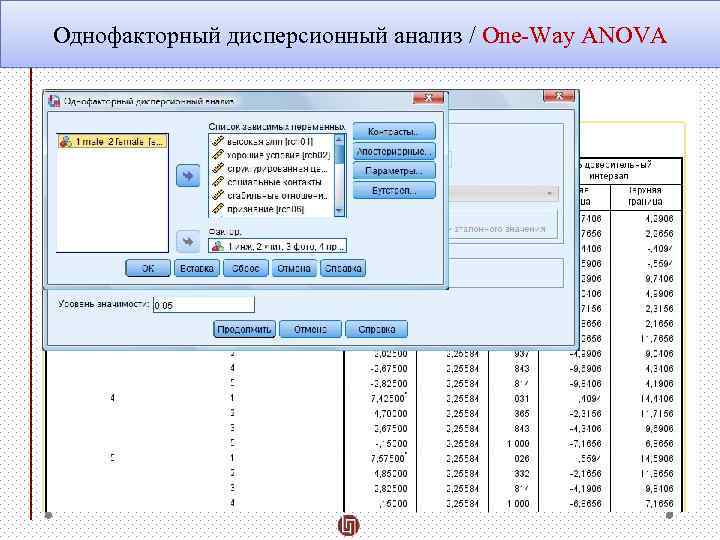Click the table cell 7,57500
This screenshot has width=720, height=540.
click(388, 458)
